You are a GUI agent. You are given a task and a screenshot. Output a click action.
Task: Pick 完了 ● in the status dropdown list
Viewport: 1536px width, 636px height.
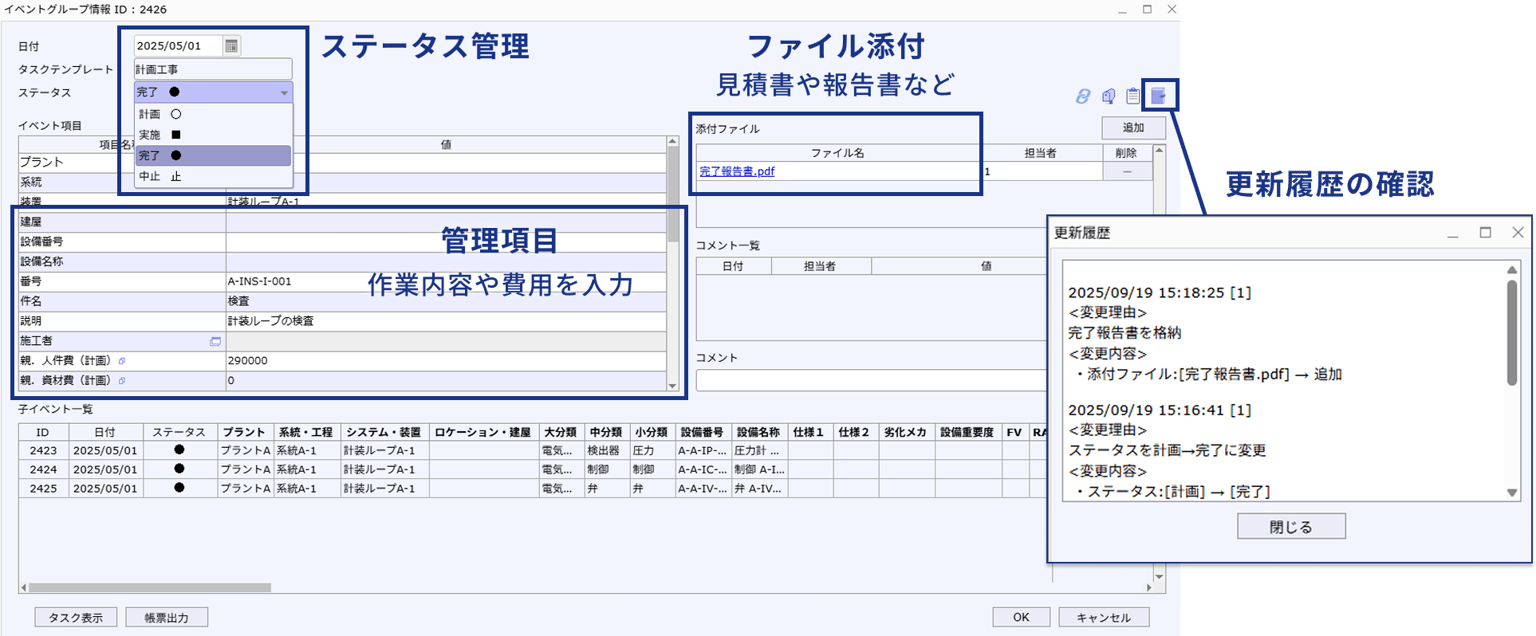[x=213, y=156]
